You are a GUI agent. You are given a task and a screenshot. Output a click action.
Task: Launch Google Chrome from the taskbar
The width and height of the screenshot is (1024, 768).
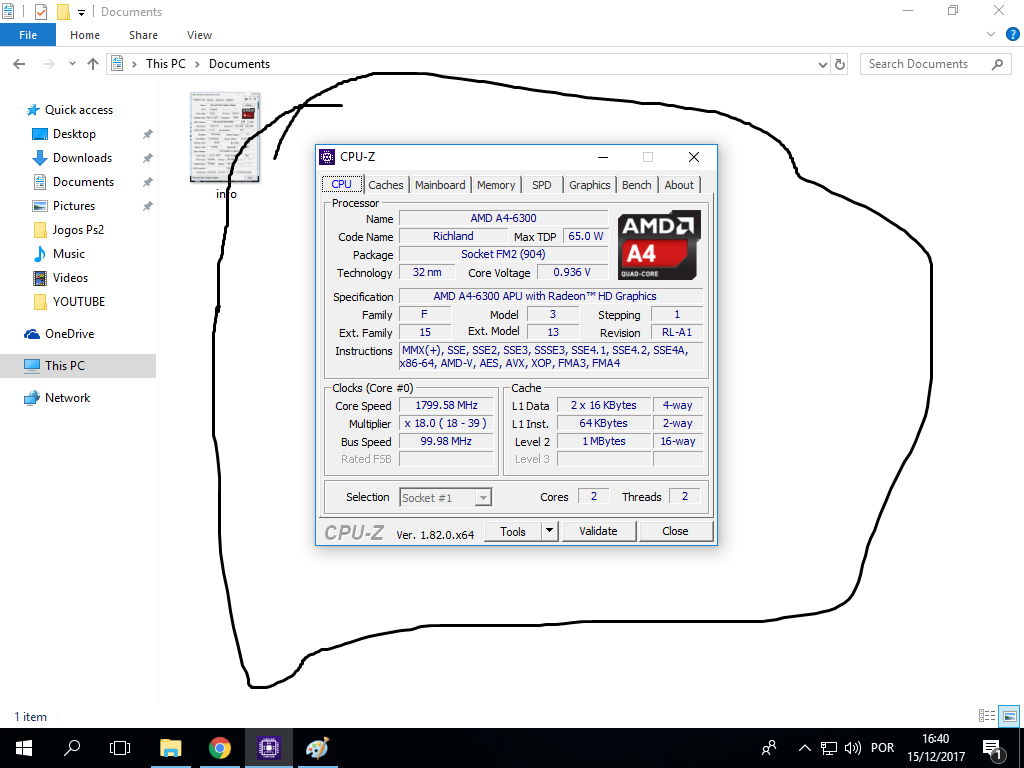(x=220, y=748)
